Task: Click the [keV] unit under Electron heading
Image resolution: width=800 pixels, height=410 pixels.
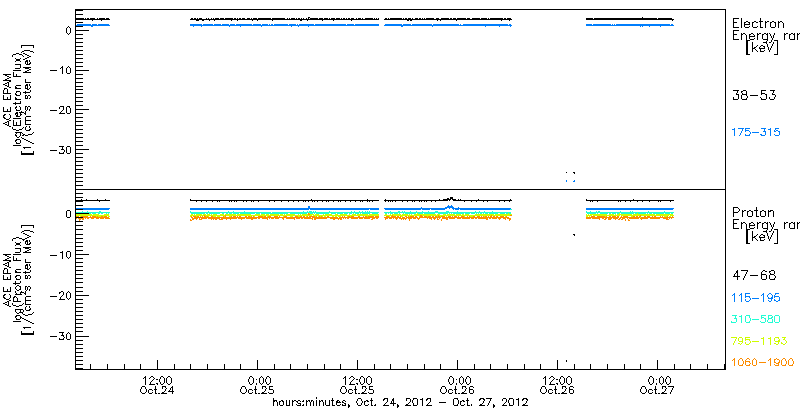Action: click(x=761, y=48)
